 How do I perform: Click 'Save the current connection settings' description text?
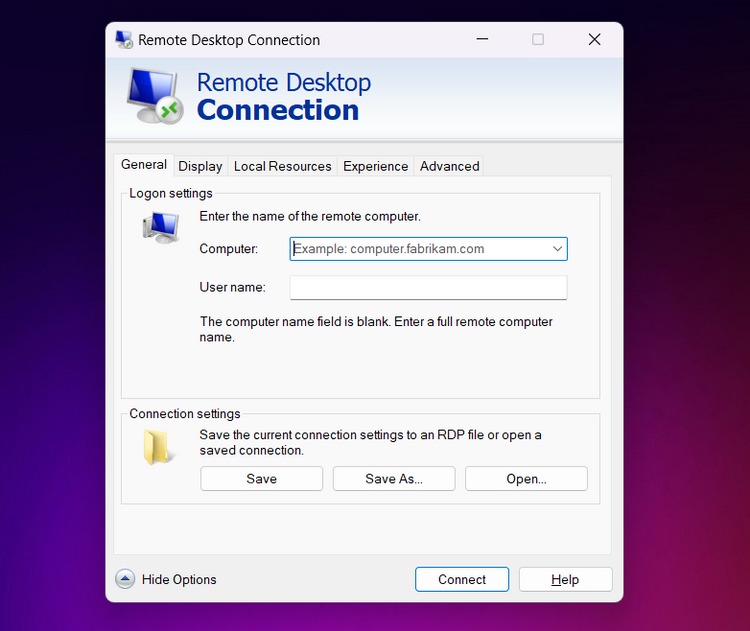coord(370,443)
